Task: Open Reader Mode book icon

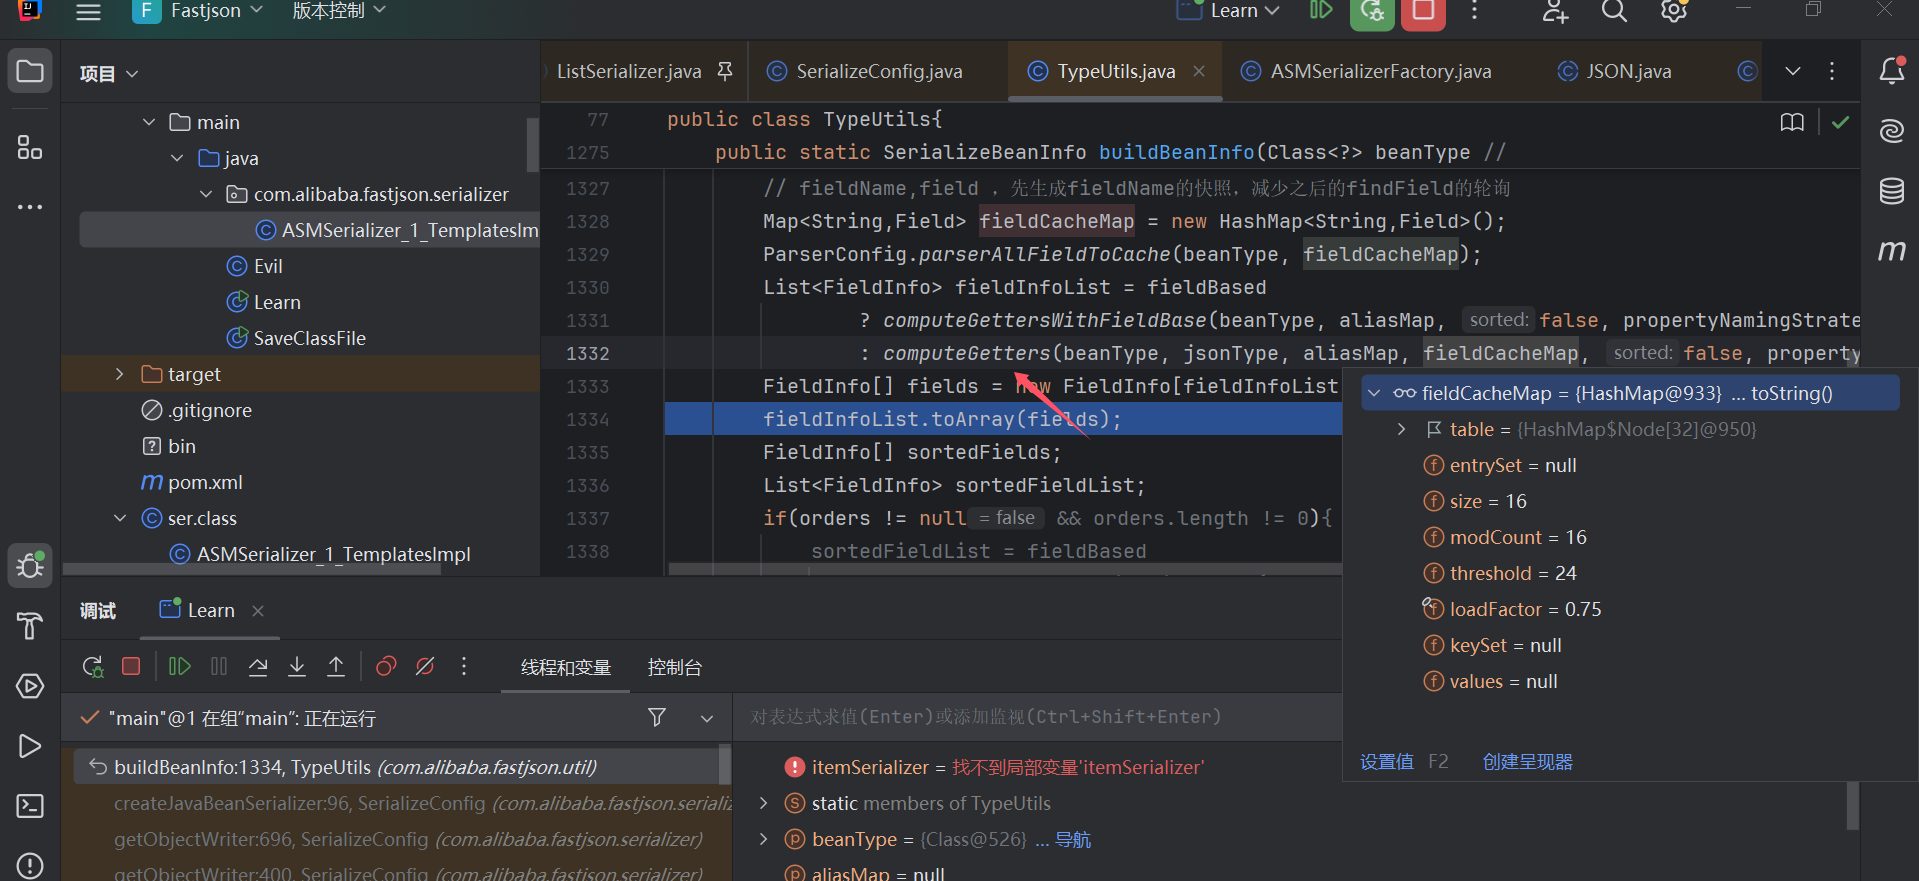Action: tap(1792, 122)
